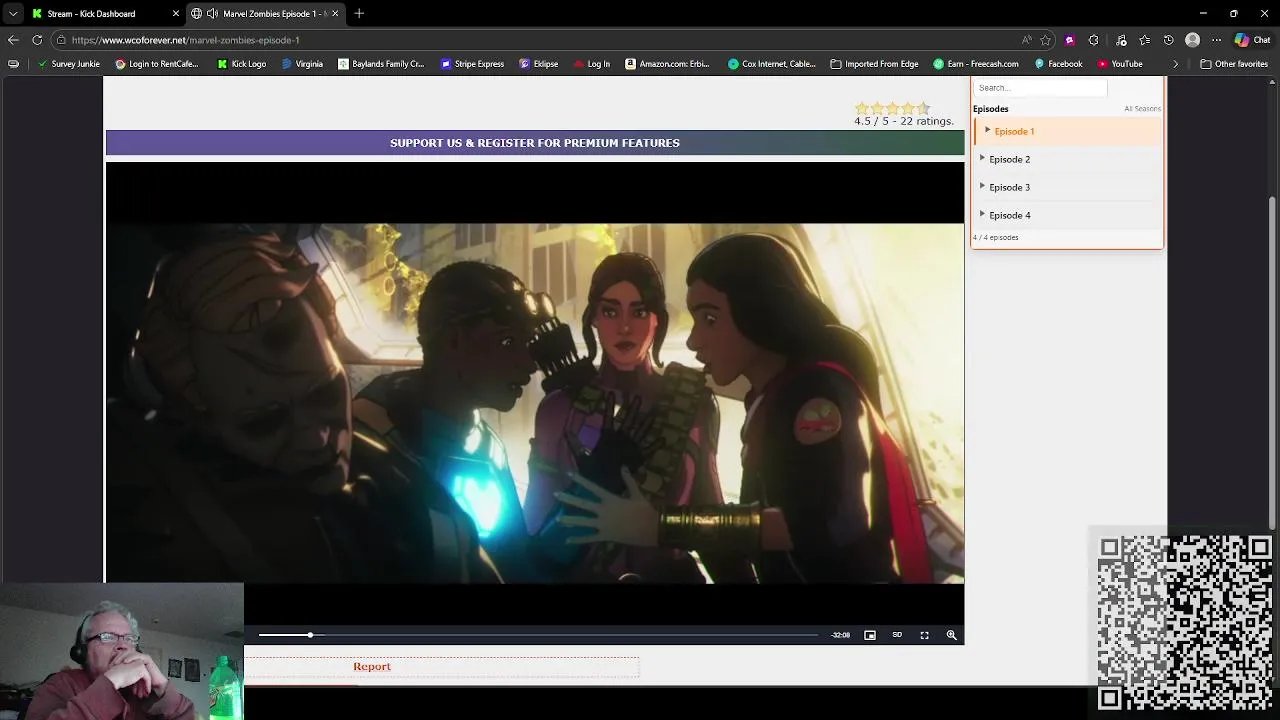
Task: Click the video progress bar to seek
Action: point(538,635)
